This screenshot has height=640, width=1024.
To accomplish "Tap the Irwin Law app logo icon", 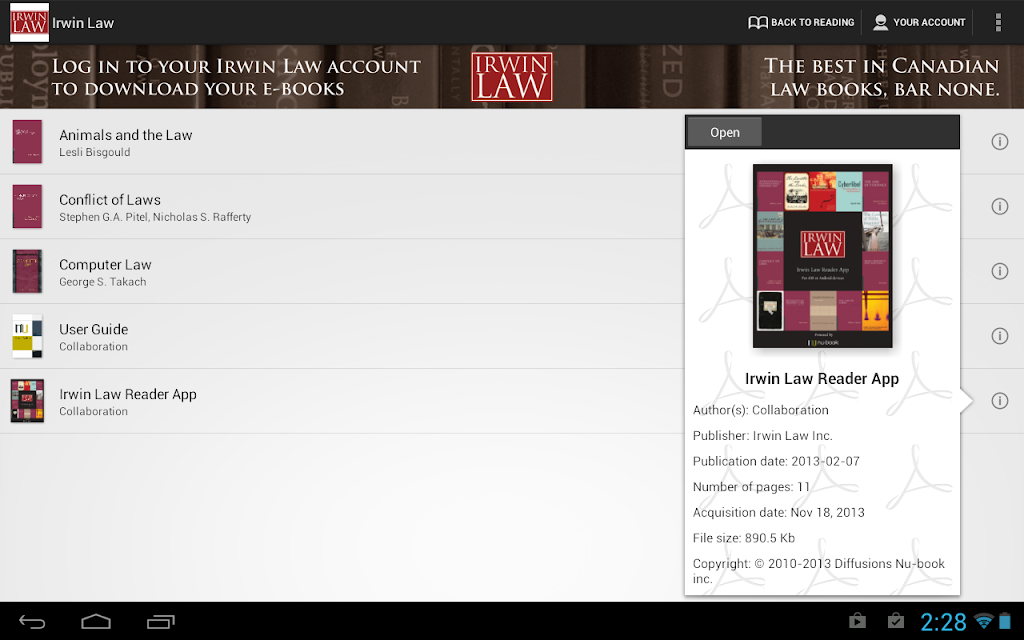I will pyautogui.click(x=29, y=23).
